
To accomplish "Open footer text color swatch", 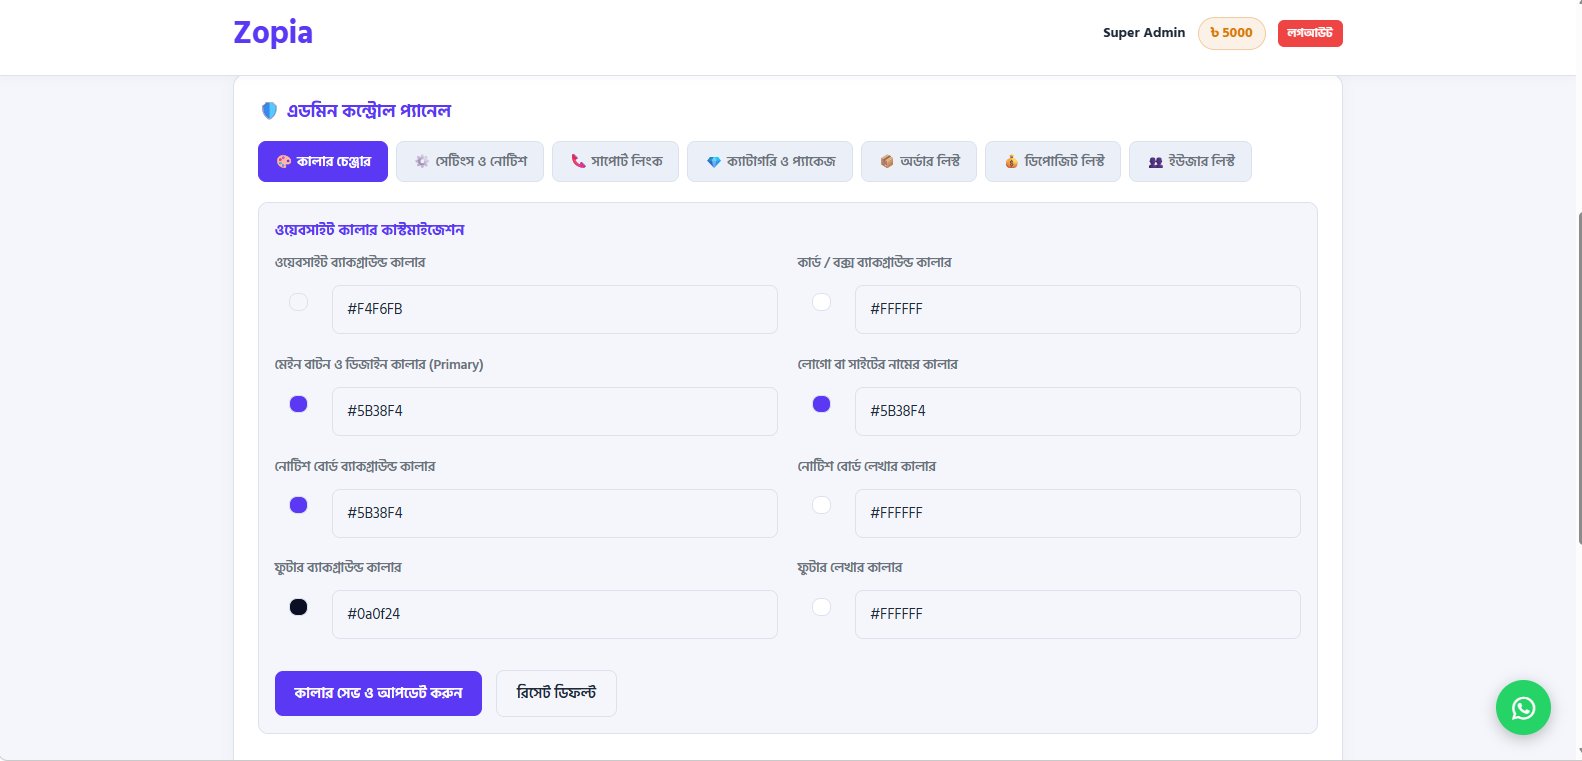I will tap(821, 607).
